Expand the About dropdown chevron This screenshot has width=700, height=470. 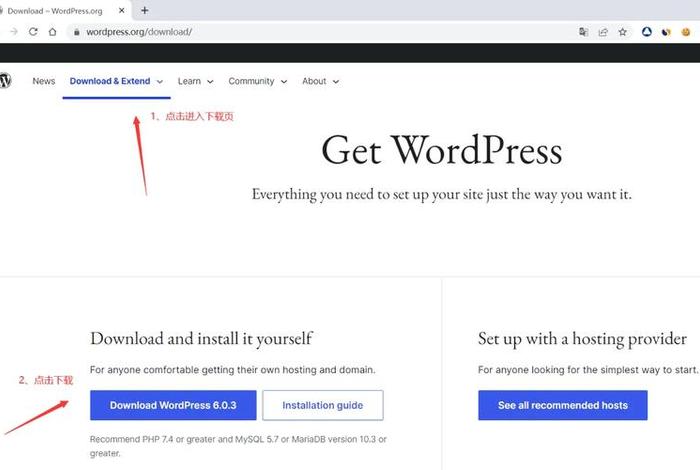[336, 82]
